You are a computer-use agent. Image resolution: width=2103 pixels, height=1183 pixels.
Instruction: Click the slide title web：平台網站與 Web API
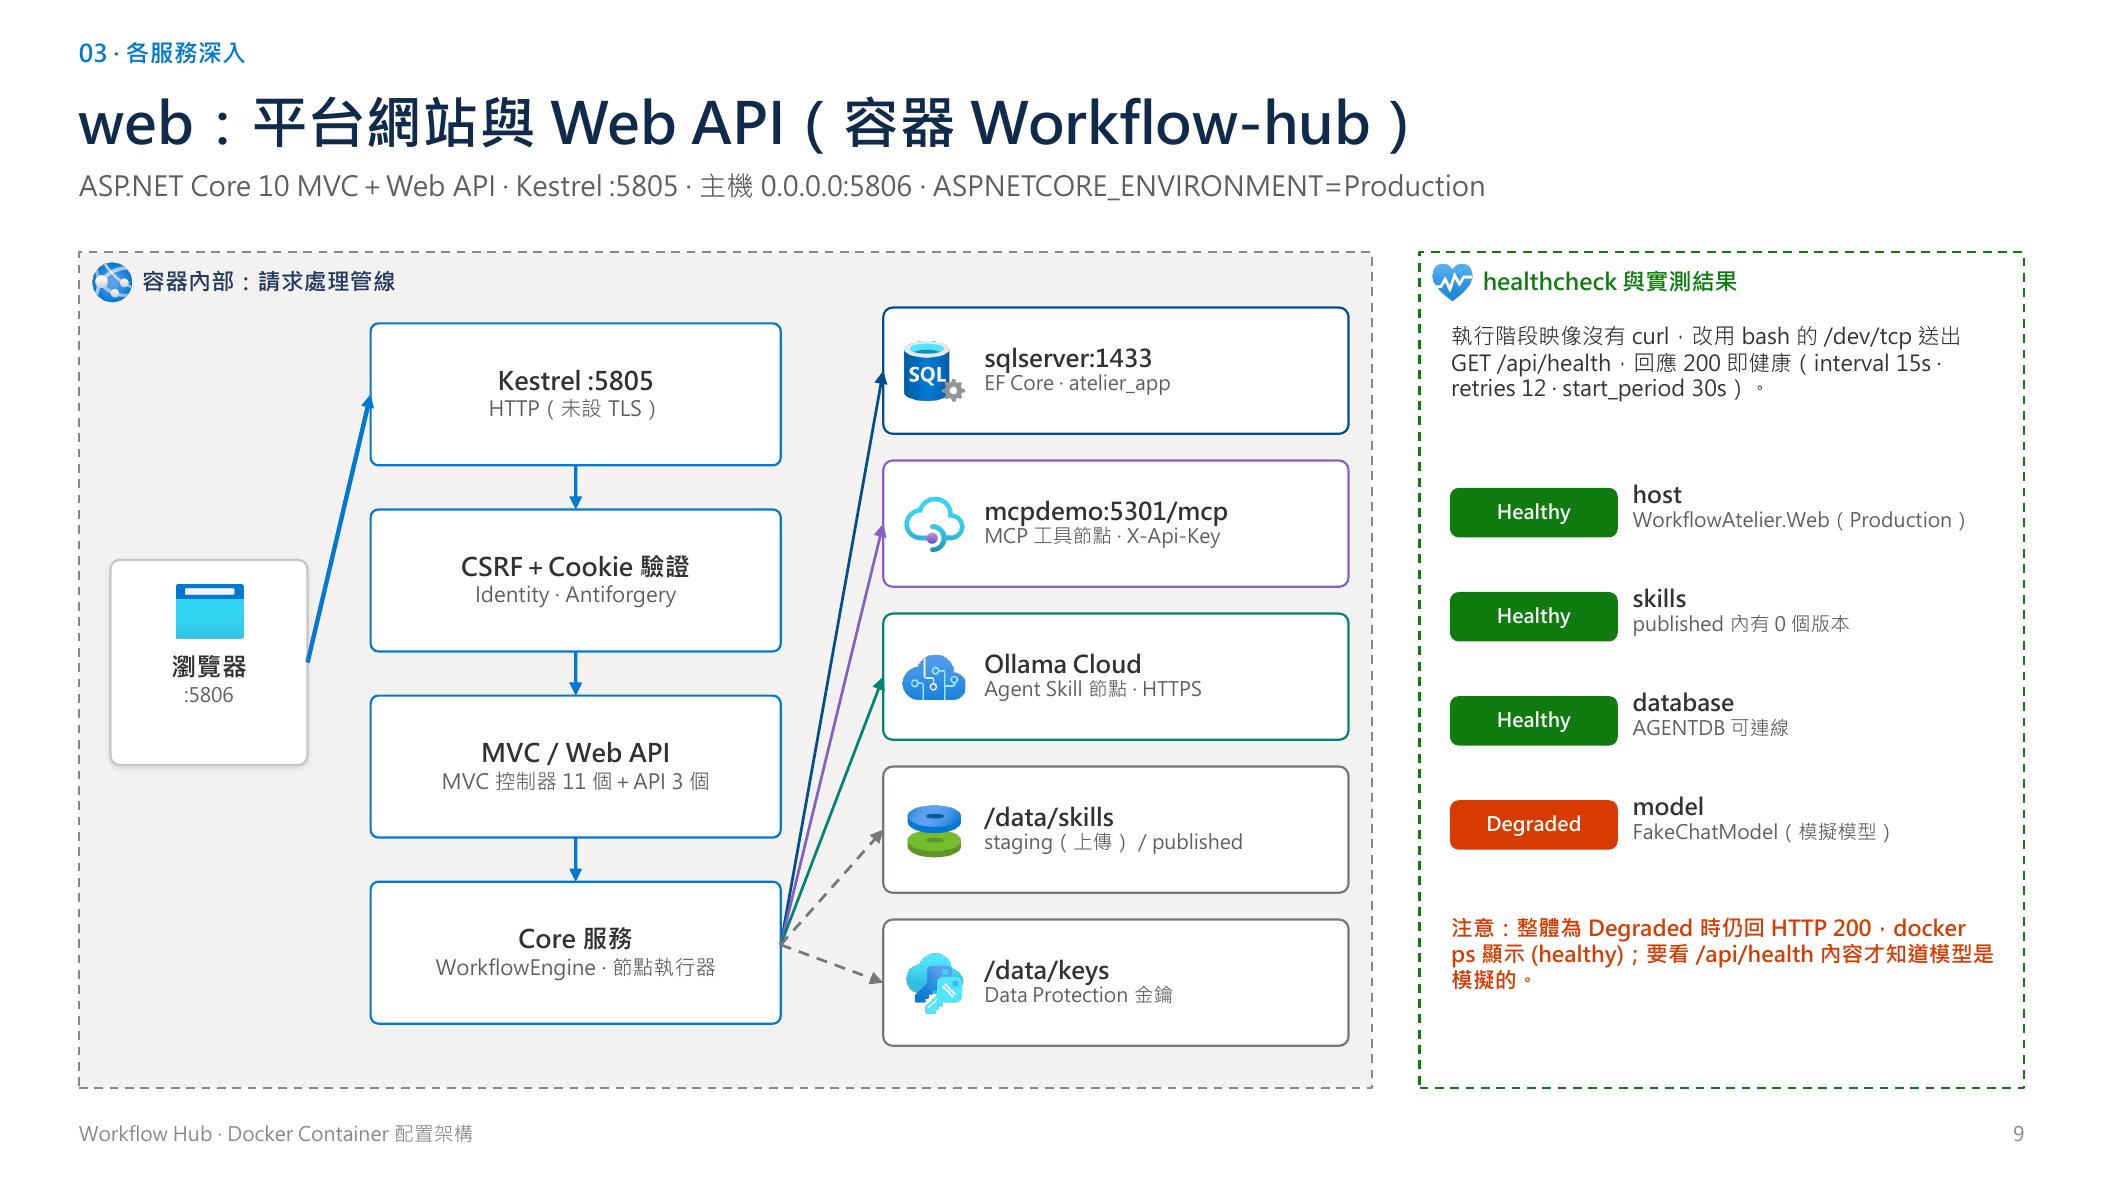[x=745, y=124]
